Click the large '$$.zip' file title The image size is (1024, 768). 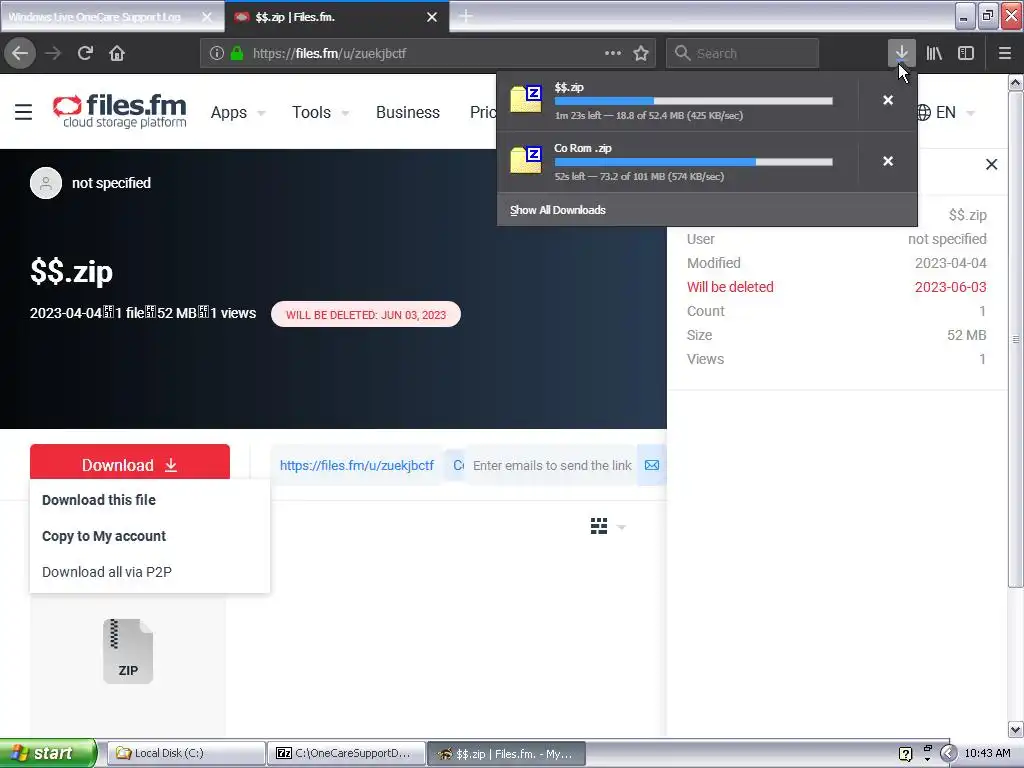coord(71,272)
